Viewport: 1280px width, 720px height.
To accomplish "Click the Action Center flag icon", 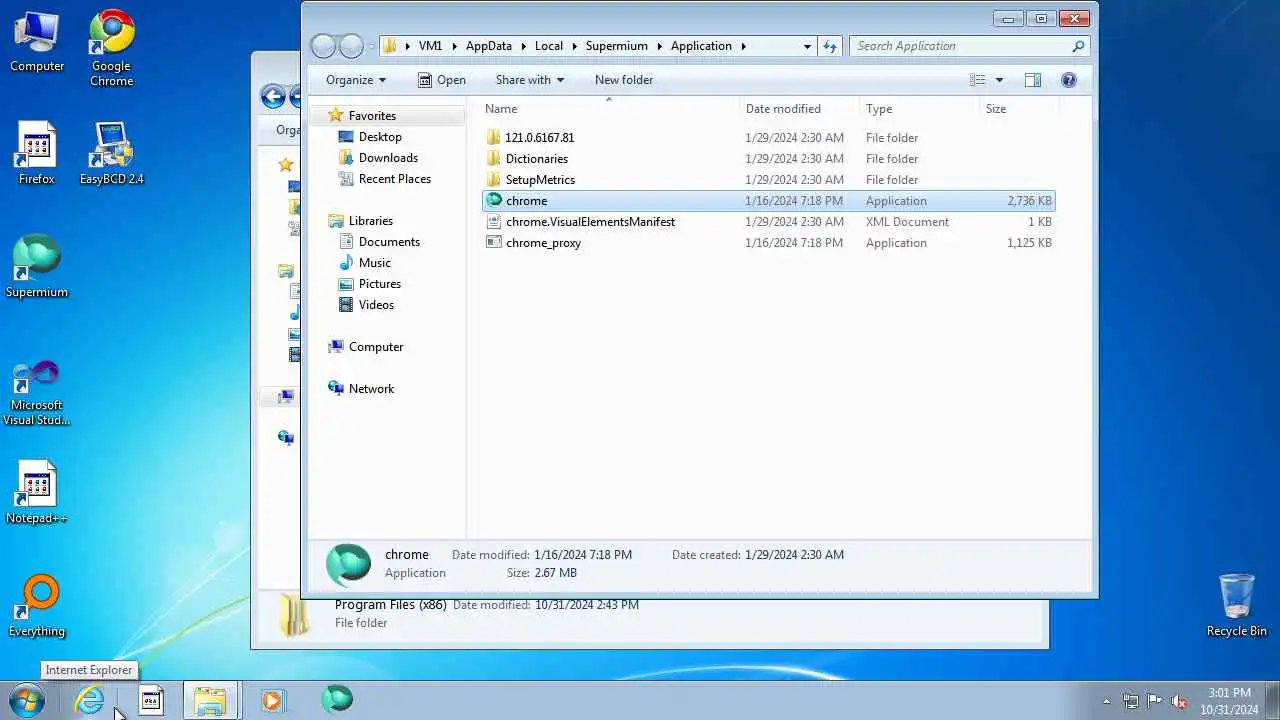I will tap(1154, 701).
